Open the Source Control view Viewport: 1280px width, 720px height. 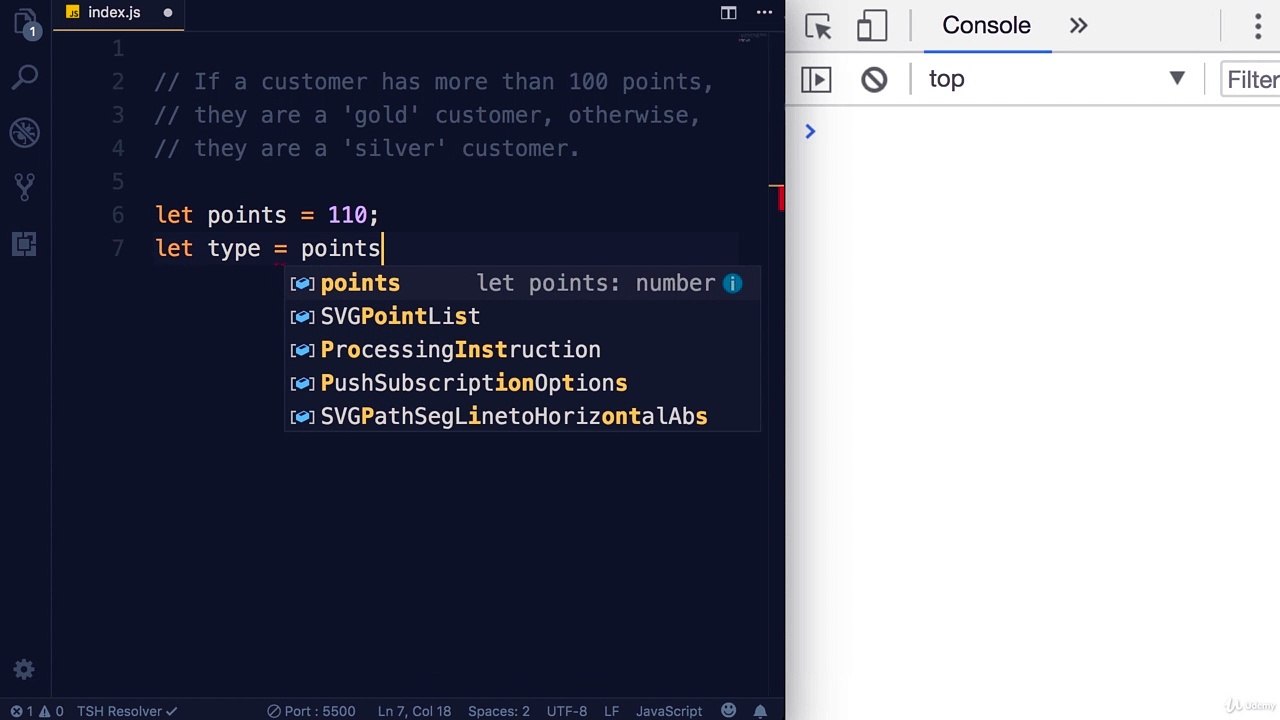(25, 187)
